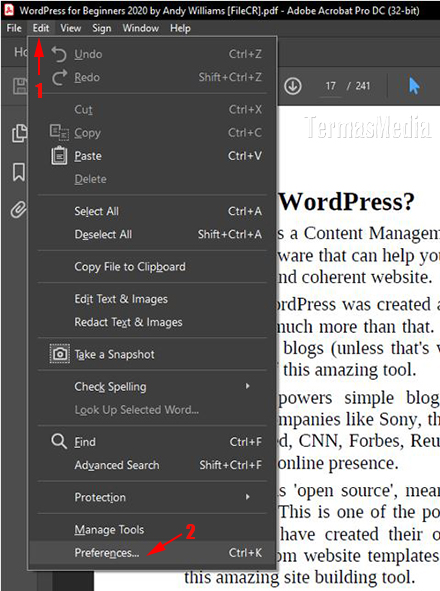
Task: Choose Delete from the Edit menu
Action: tap(152, 179)
